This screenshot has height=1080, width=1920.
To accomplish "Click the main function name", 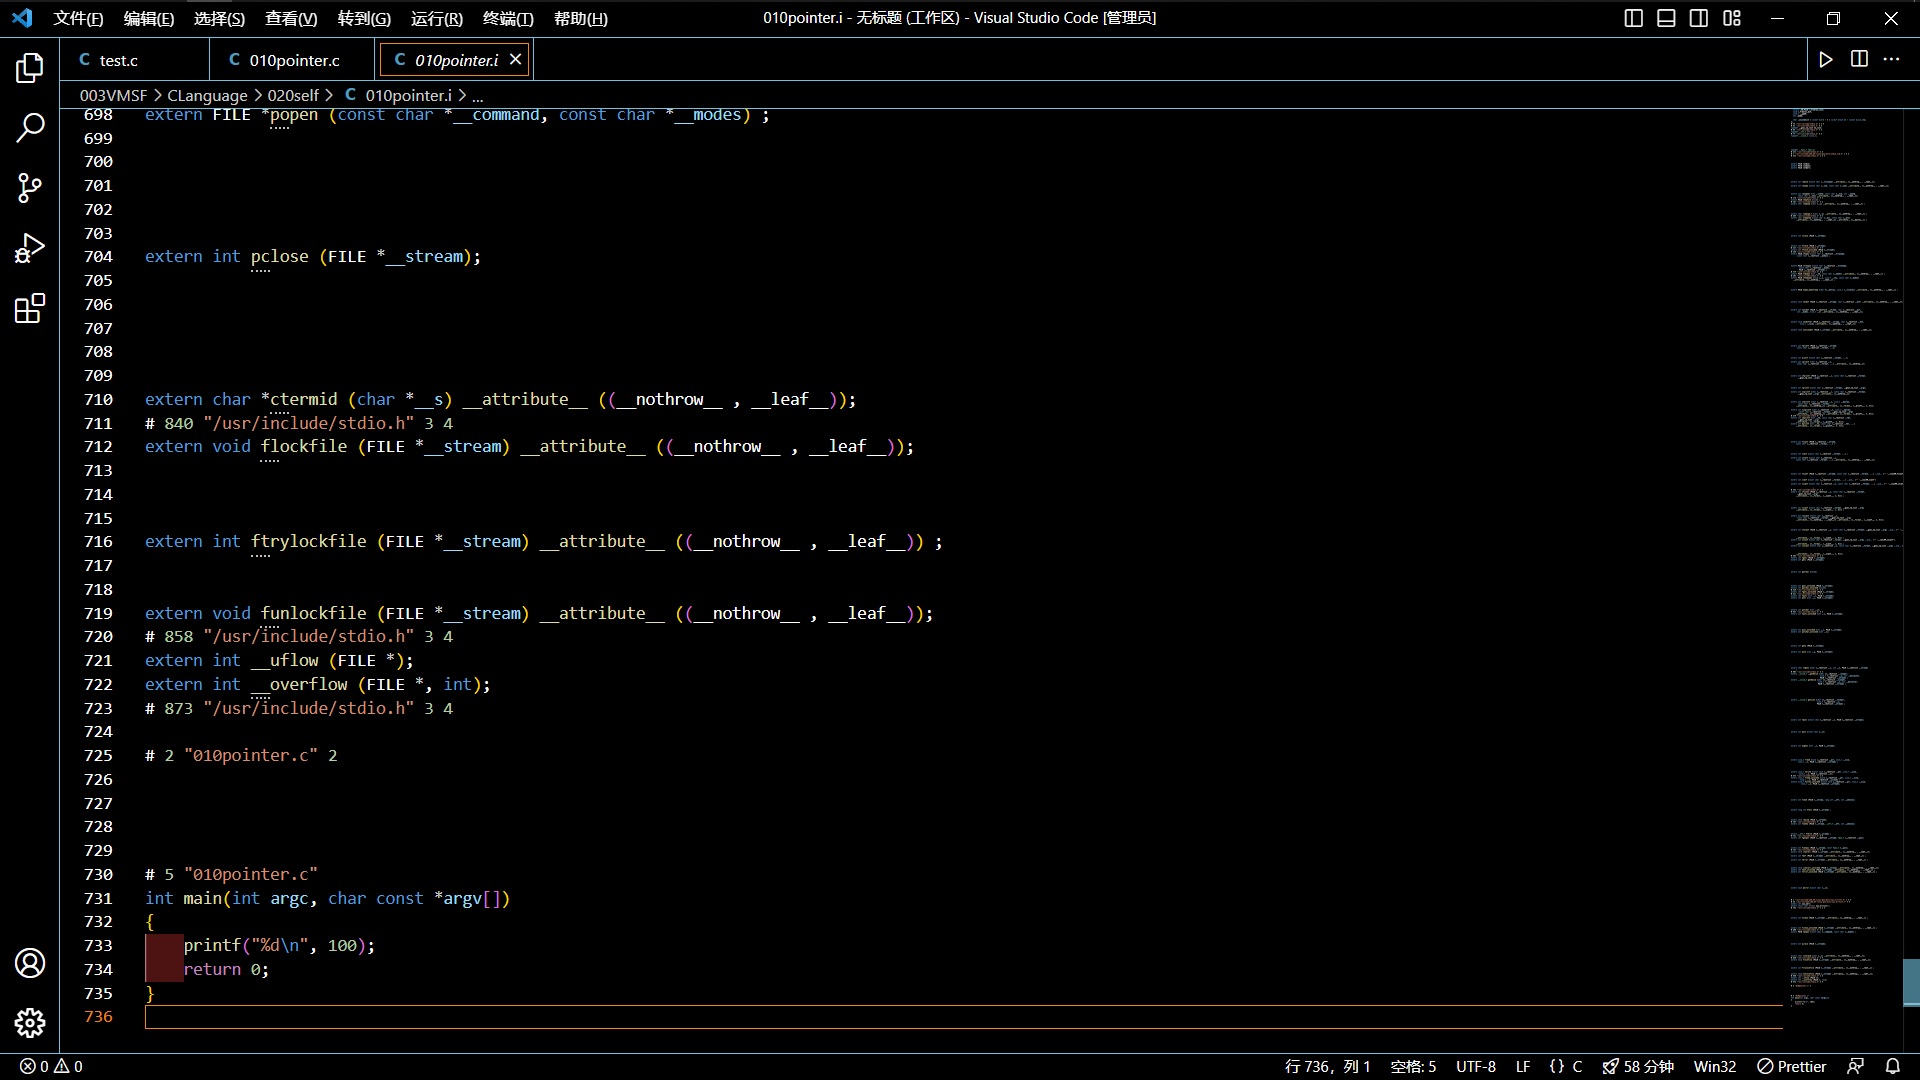I will click(x=202, y=898).
